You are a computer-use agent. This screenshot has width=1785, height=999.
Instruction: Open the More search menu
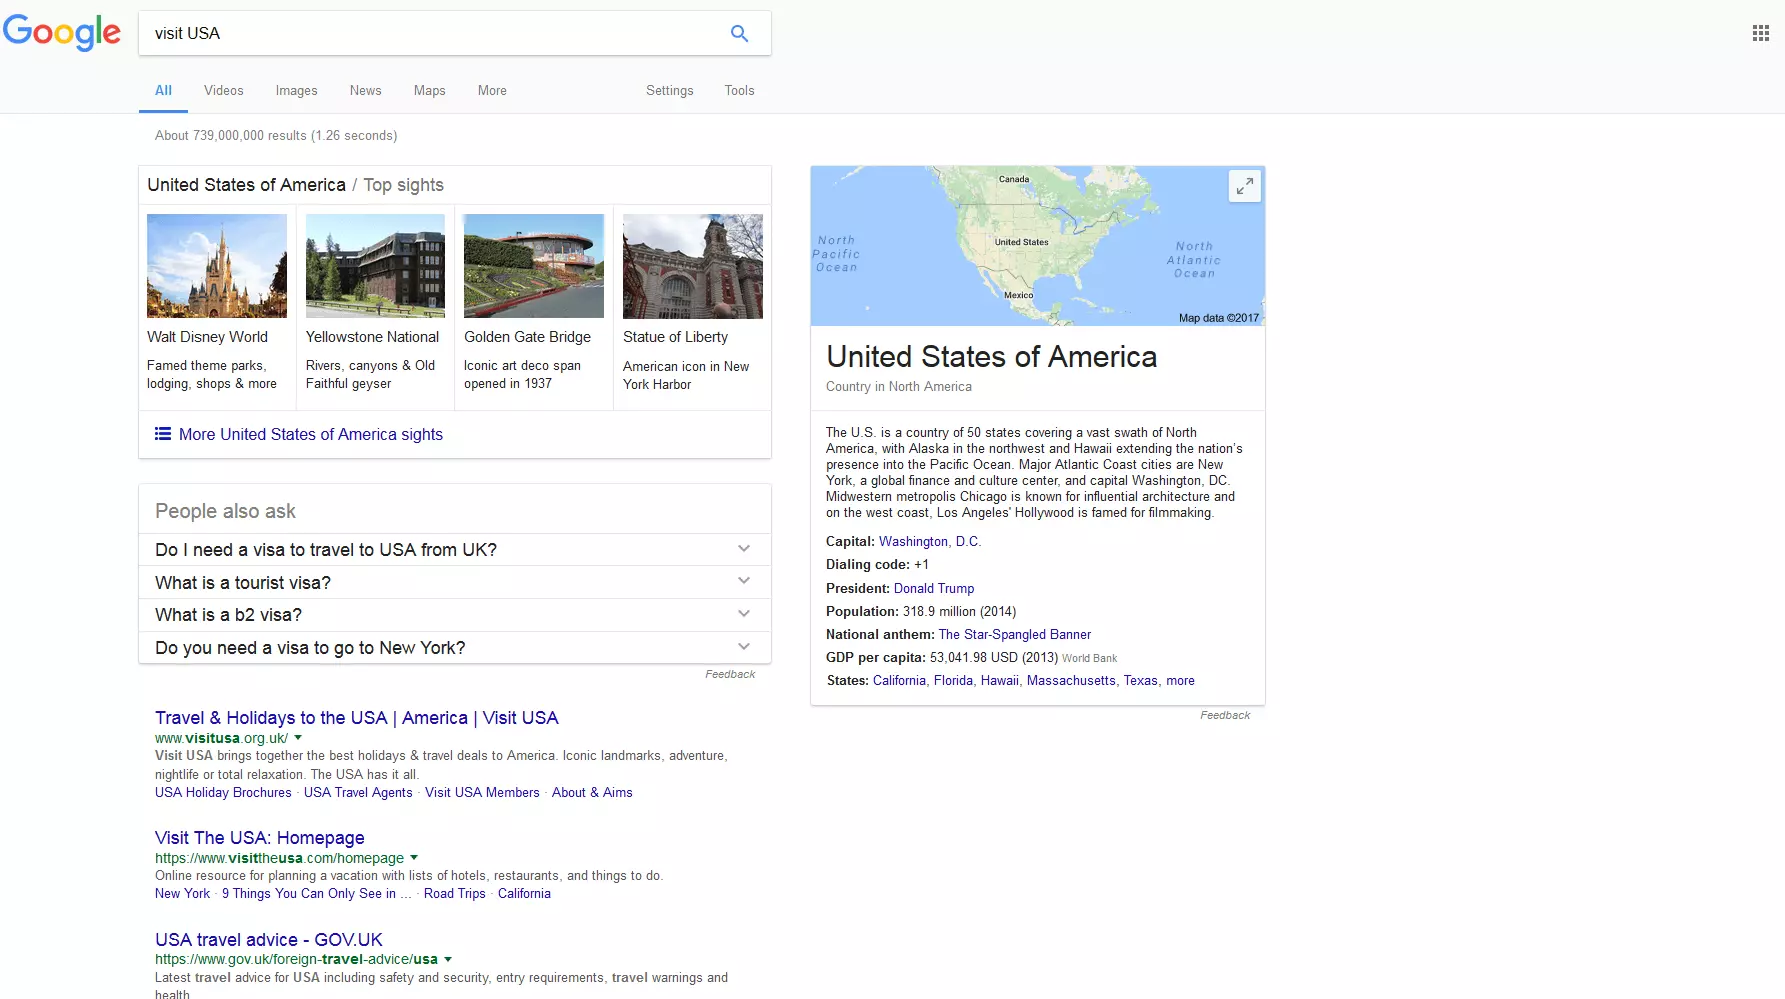[492, 90]
